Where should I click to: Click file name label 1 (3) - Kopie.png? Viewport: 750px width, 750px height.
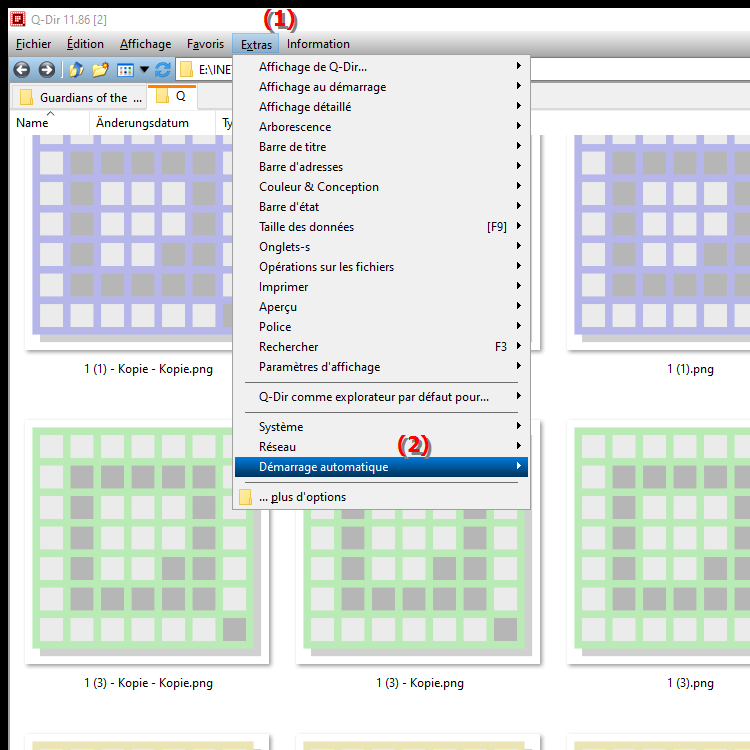(419, 683)
